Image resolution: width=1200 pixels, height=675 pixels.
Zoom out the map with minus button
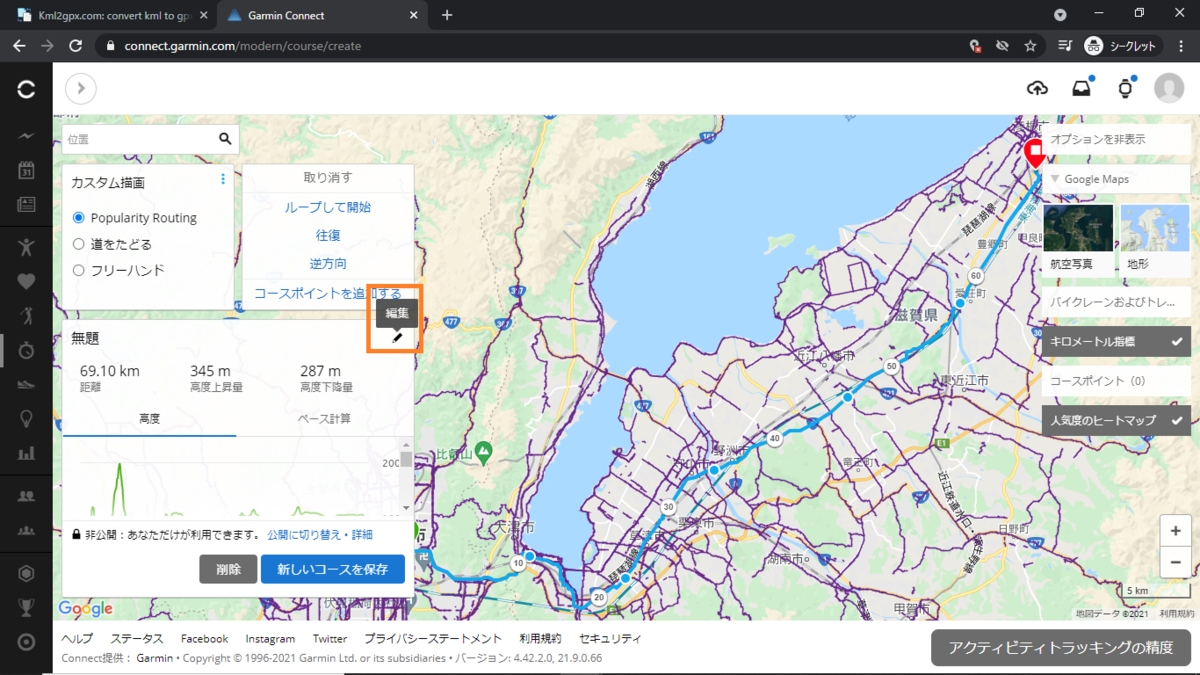1175,562
